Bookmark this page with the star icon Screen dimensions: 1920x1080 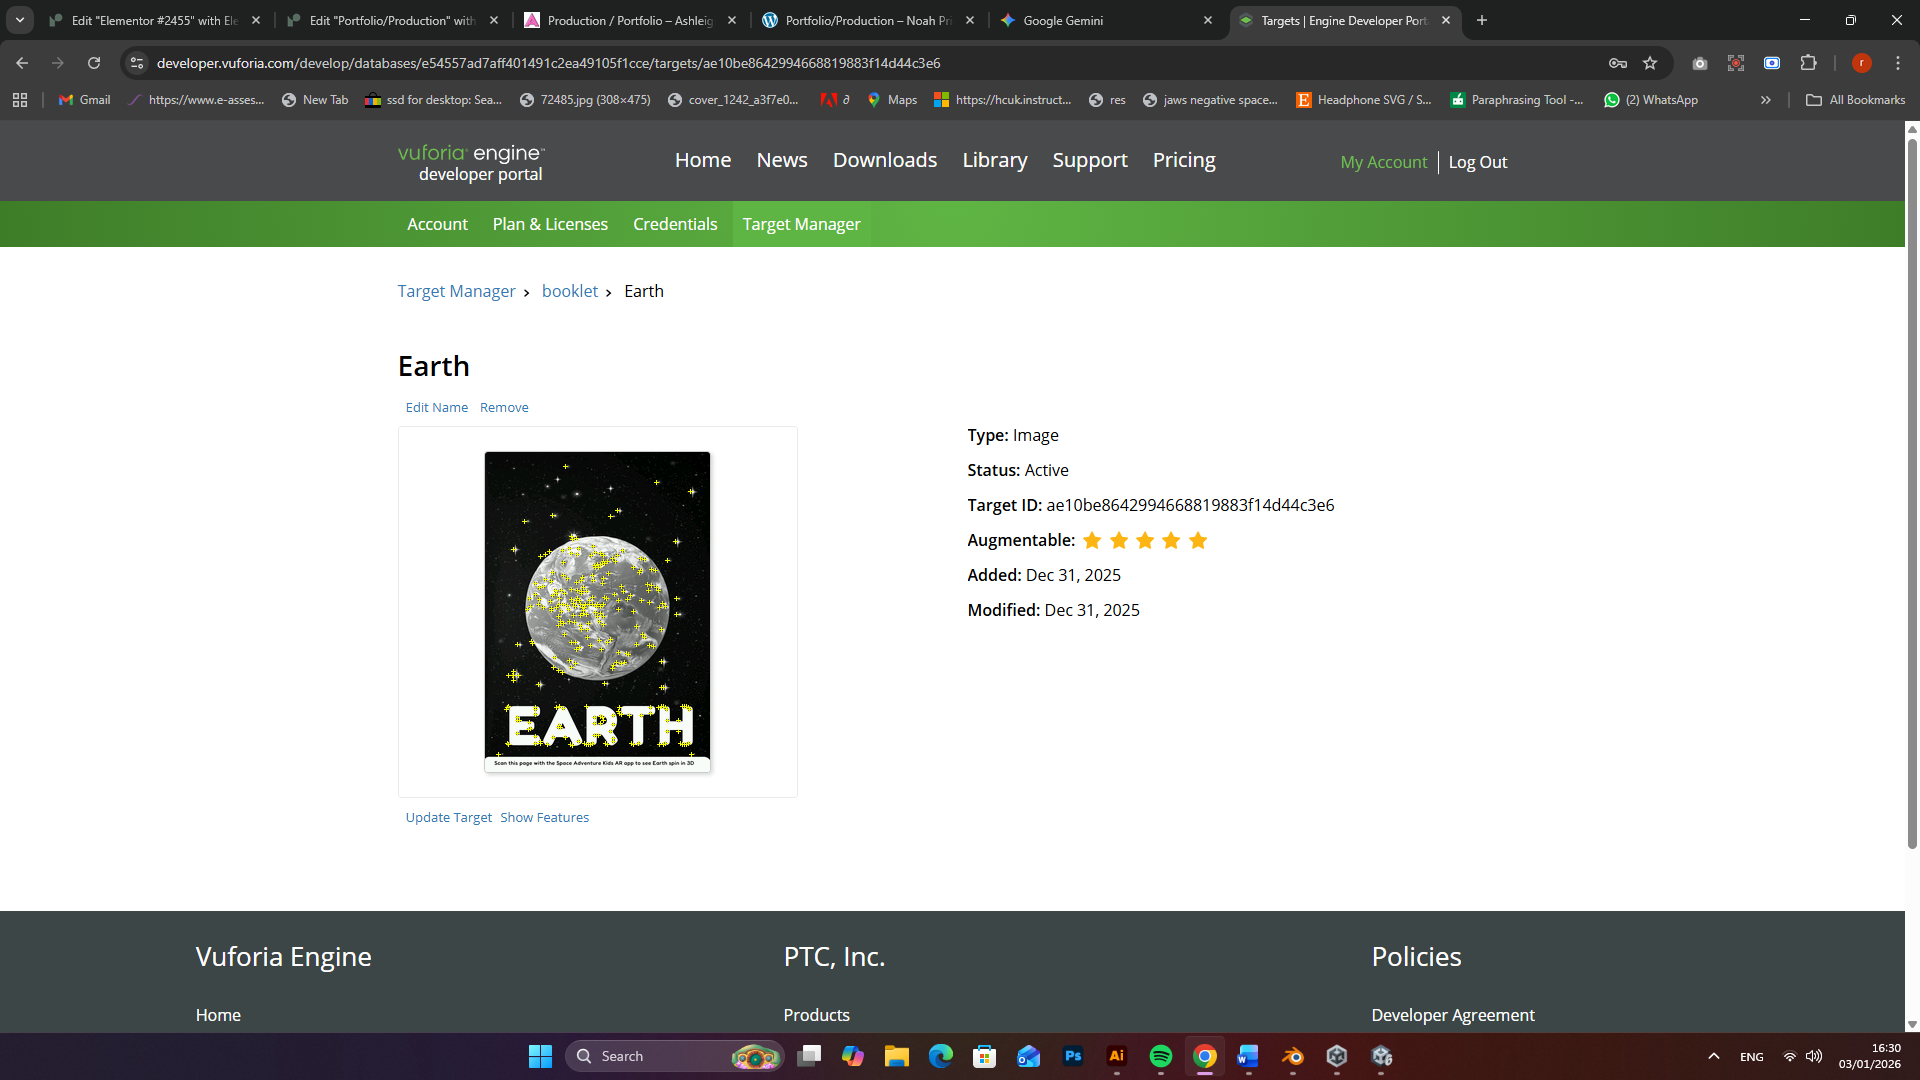pyautogui.click(x=1650, y=63)
